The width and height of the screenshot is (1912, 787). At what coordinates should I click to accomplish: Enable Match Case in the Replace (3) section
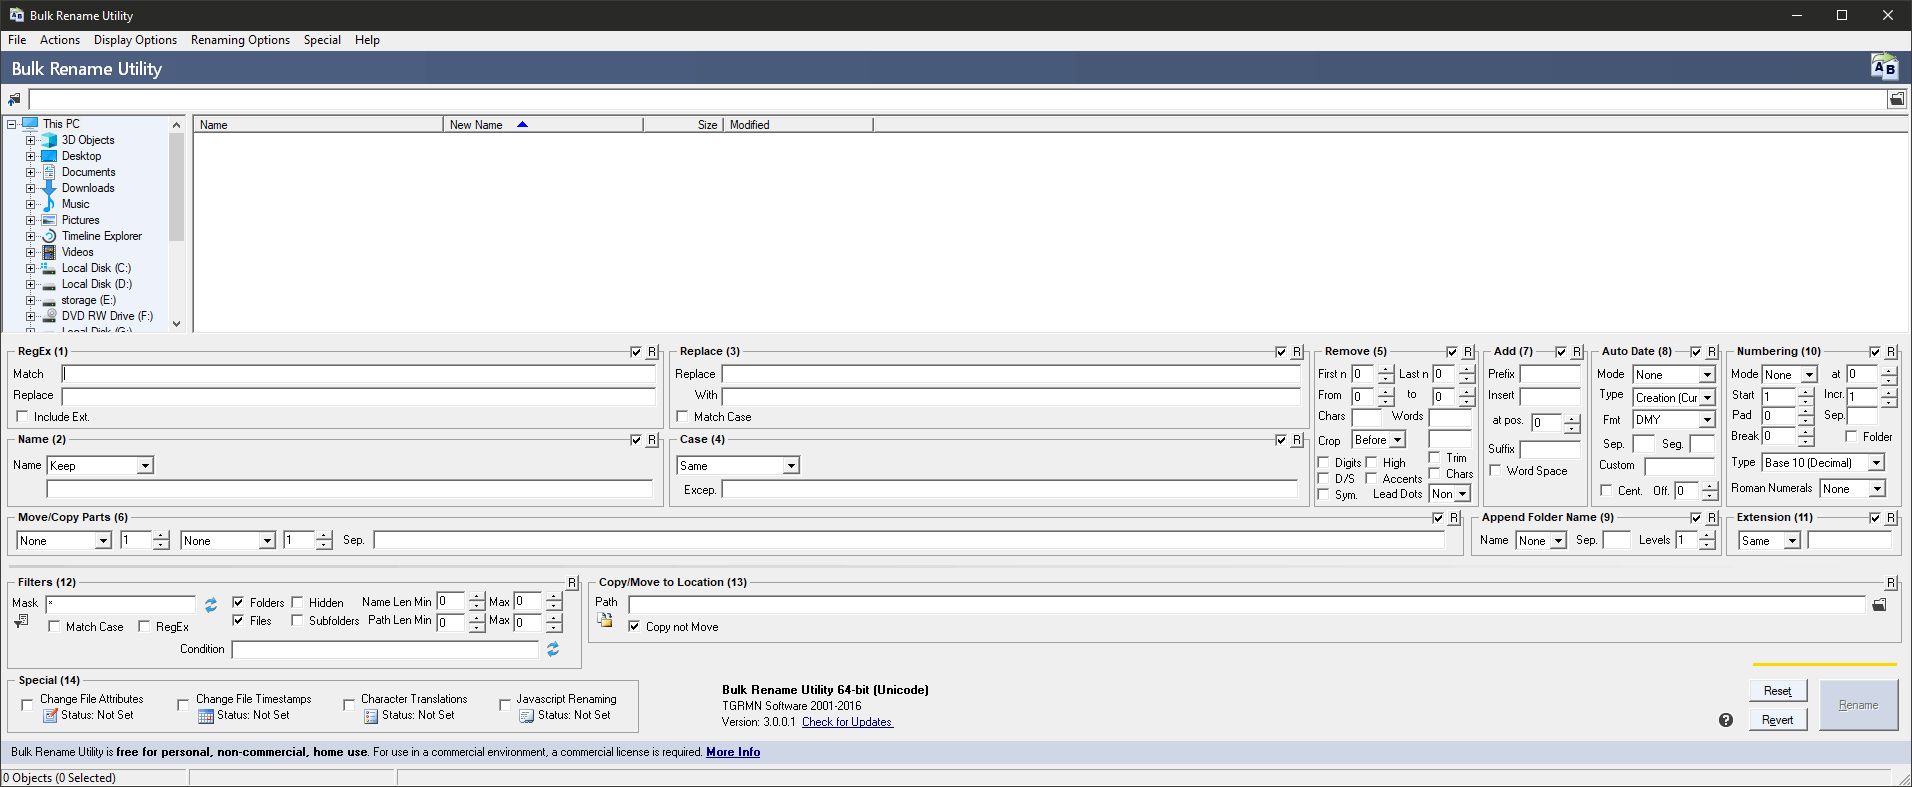683,417
